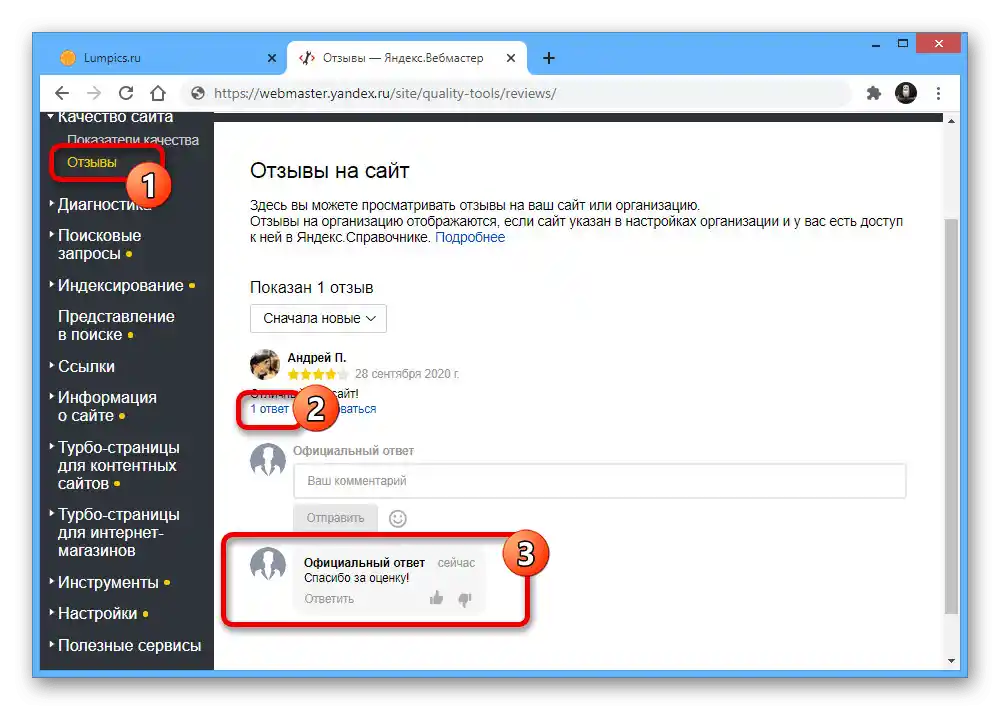Click the 'Показан 1 отзыв' text
The width and height of the screenshot is (1000, 710).
(x=311, y=288)
